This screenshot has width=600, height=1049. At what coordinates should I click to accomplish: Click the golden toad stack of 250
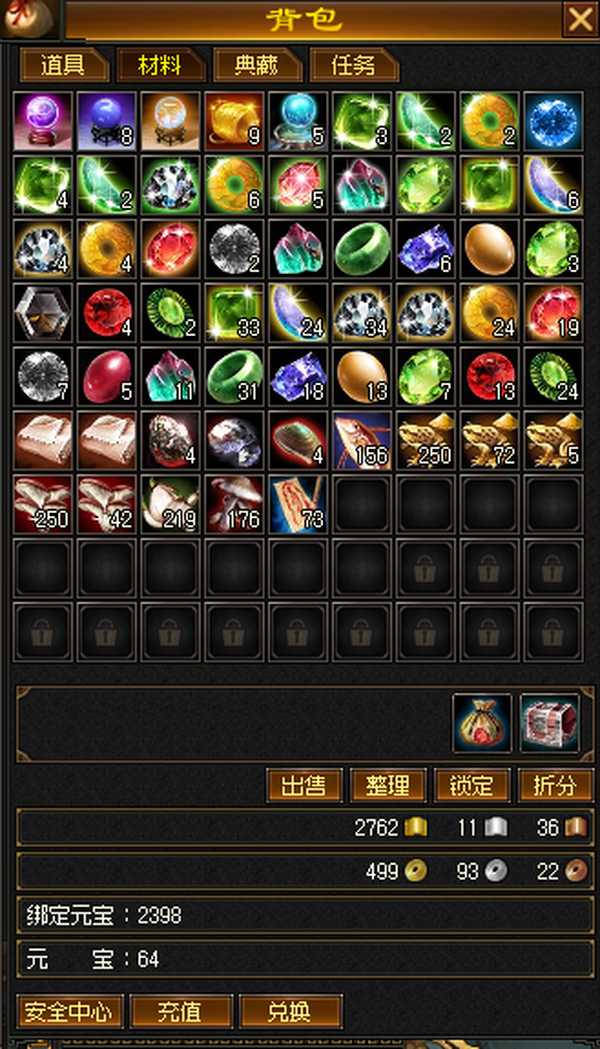tap(426, 440)
